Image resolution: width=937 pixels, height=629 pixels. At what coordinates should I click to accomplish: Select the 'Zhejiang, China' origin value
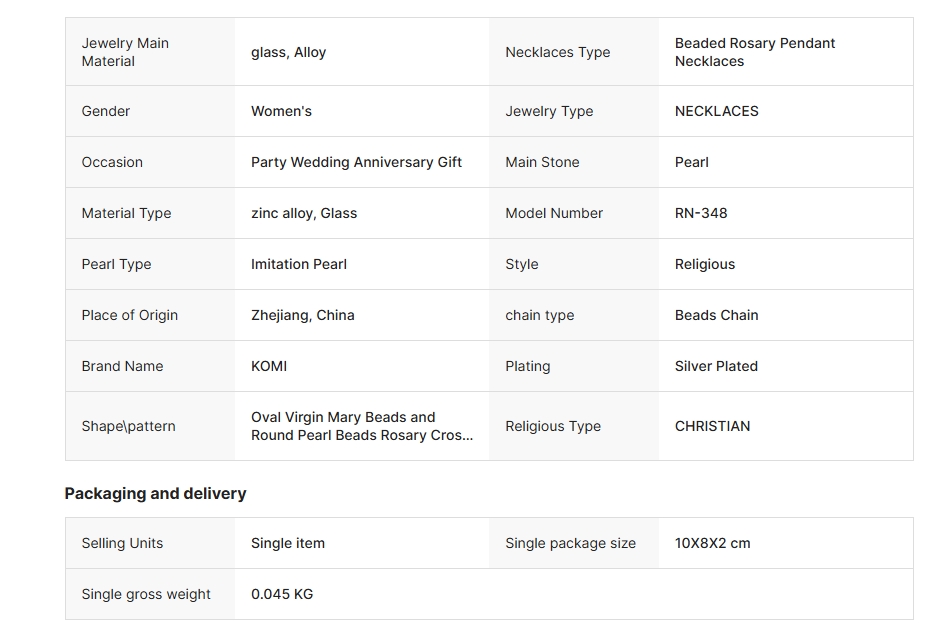[302, 315]
